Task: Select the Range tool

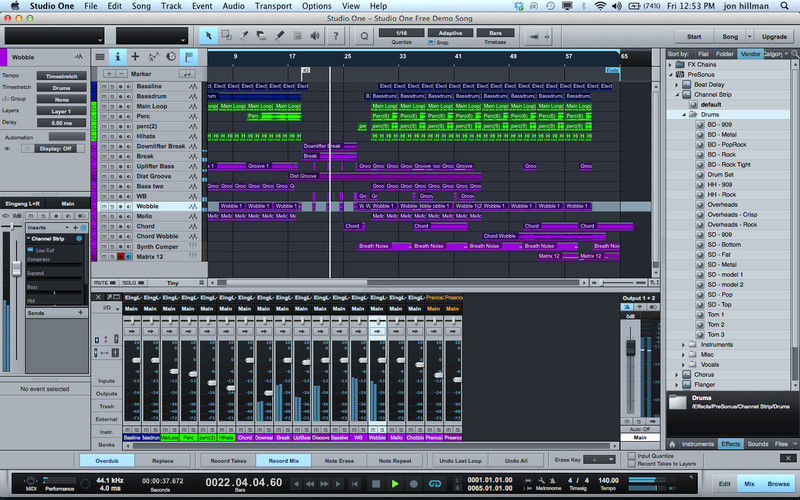Action: [x=226, y=36]
